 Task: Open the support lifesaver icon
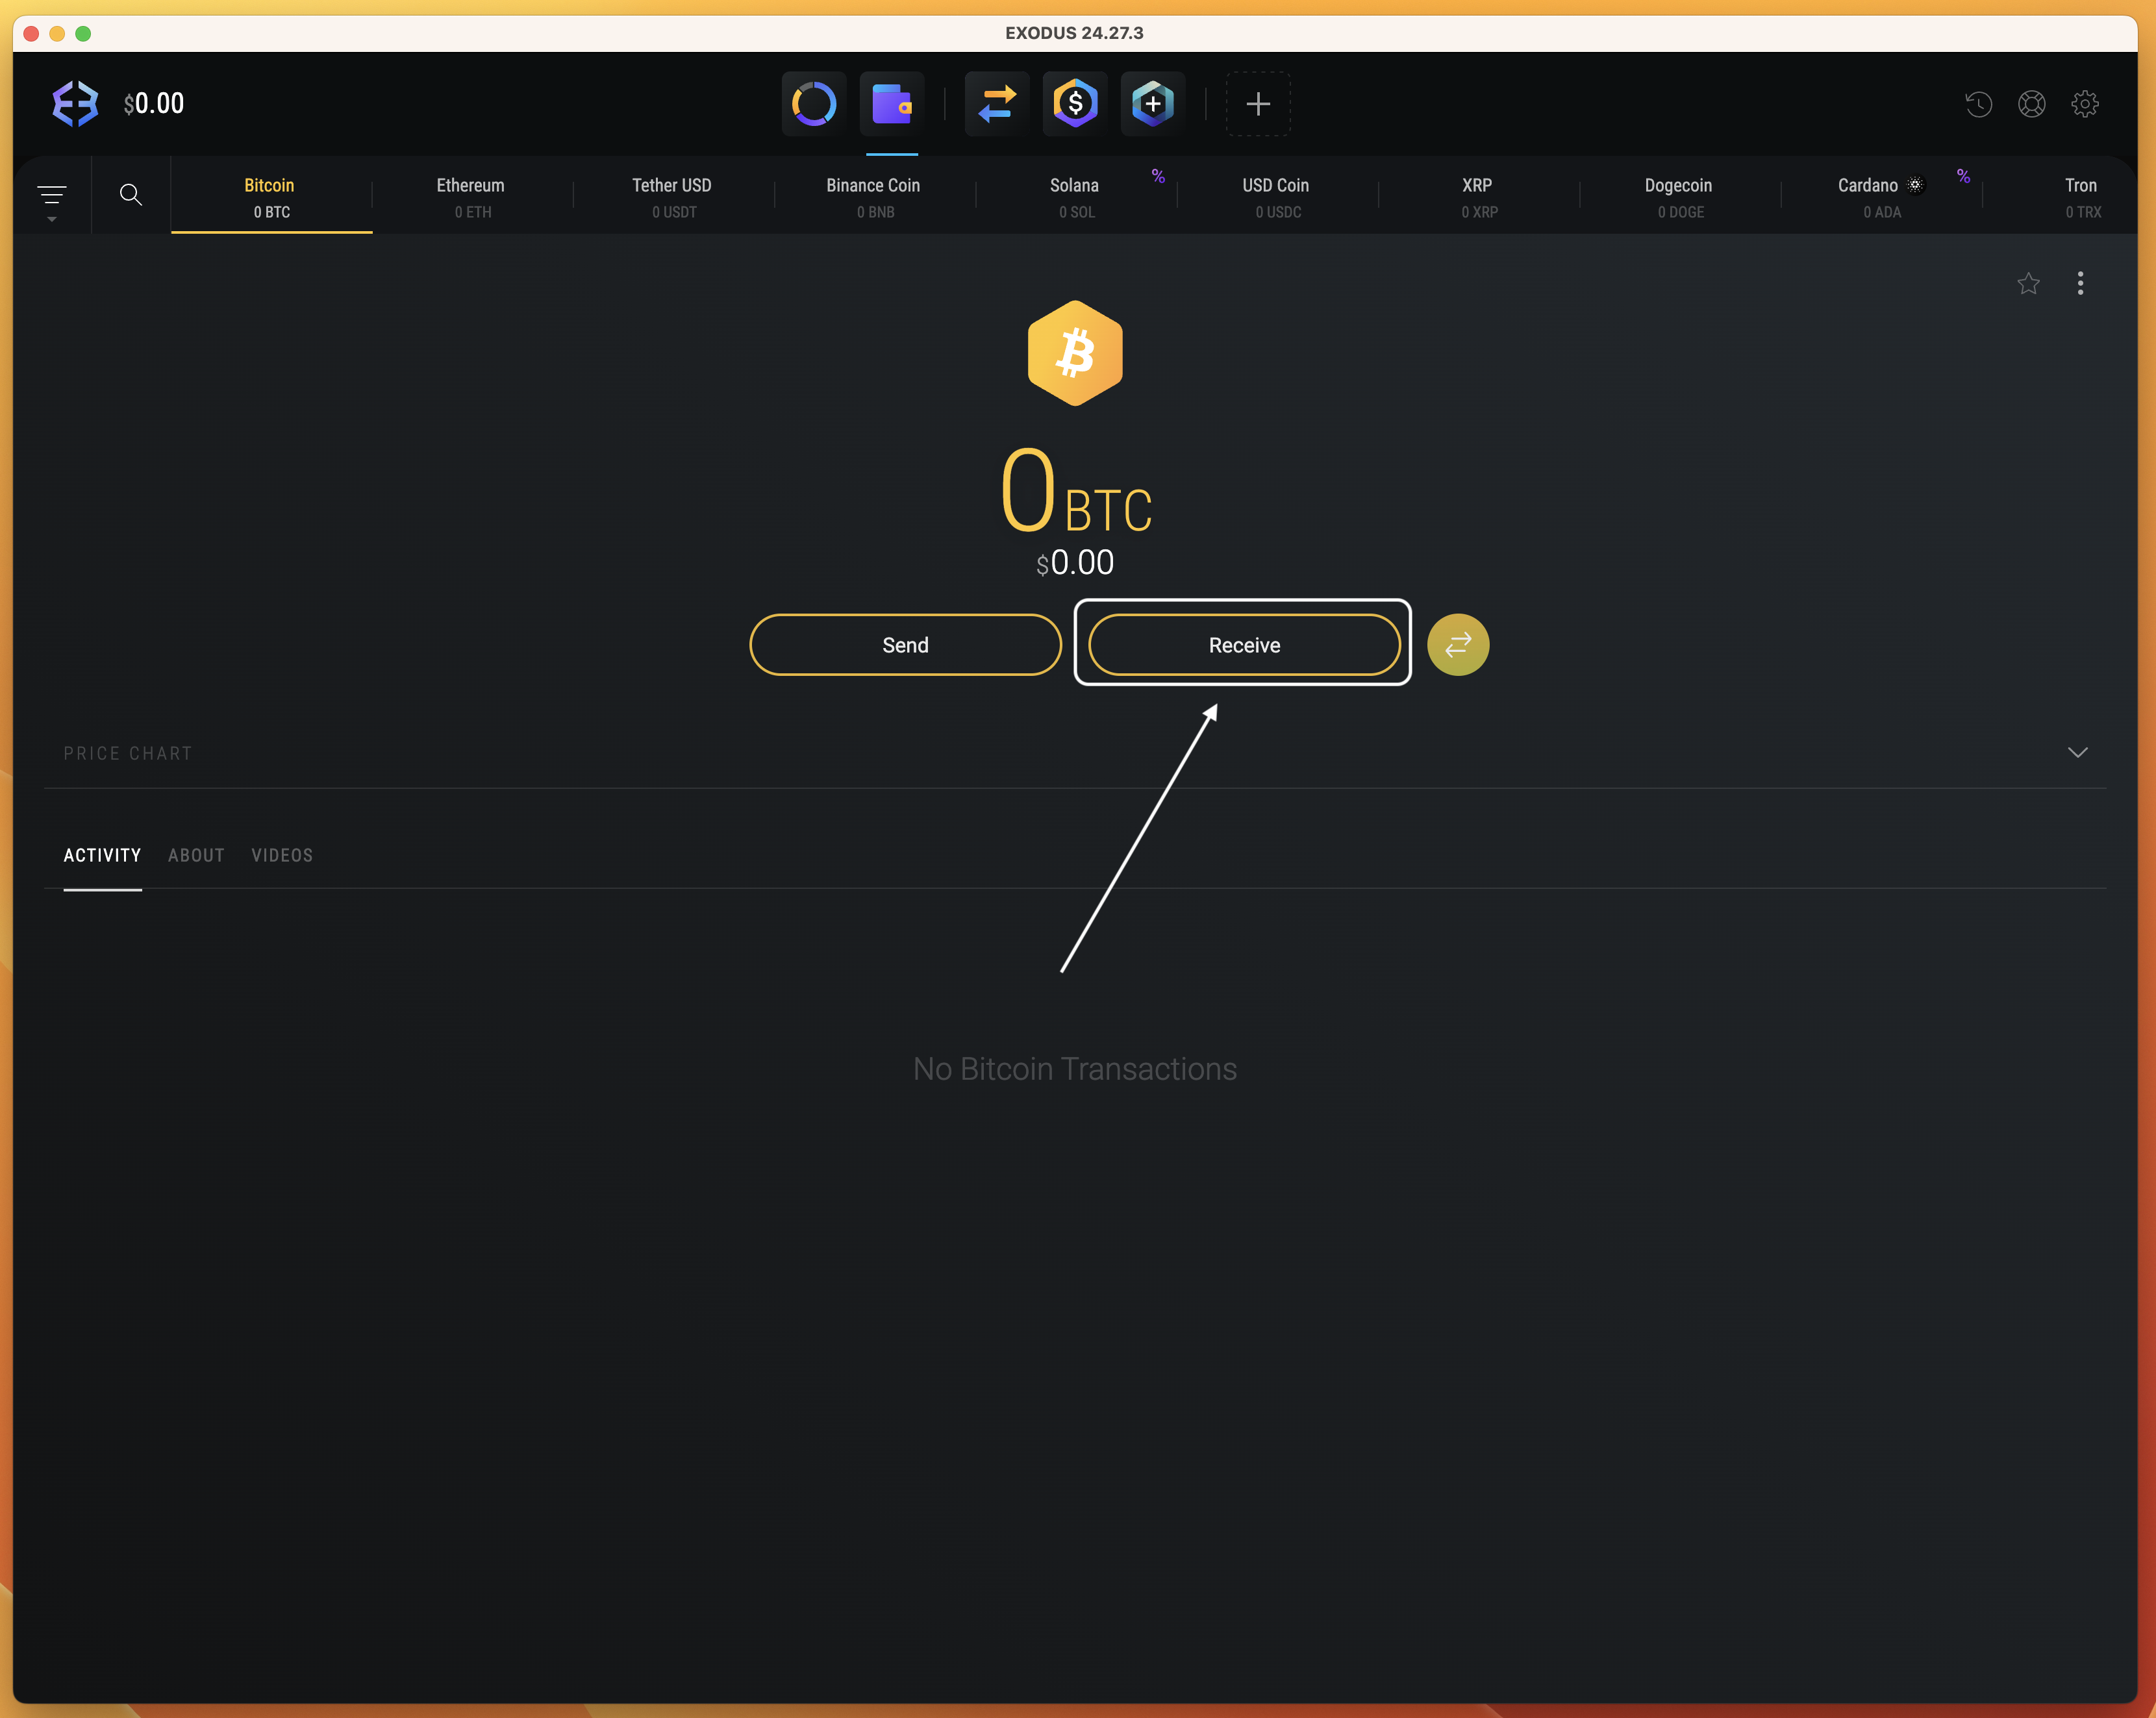click(x=2032, y=103)
